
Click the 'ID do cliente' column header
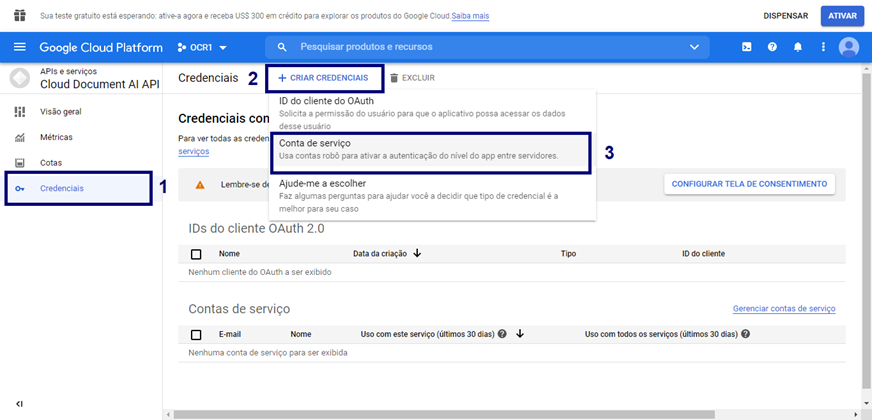point(703,254)
